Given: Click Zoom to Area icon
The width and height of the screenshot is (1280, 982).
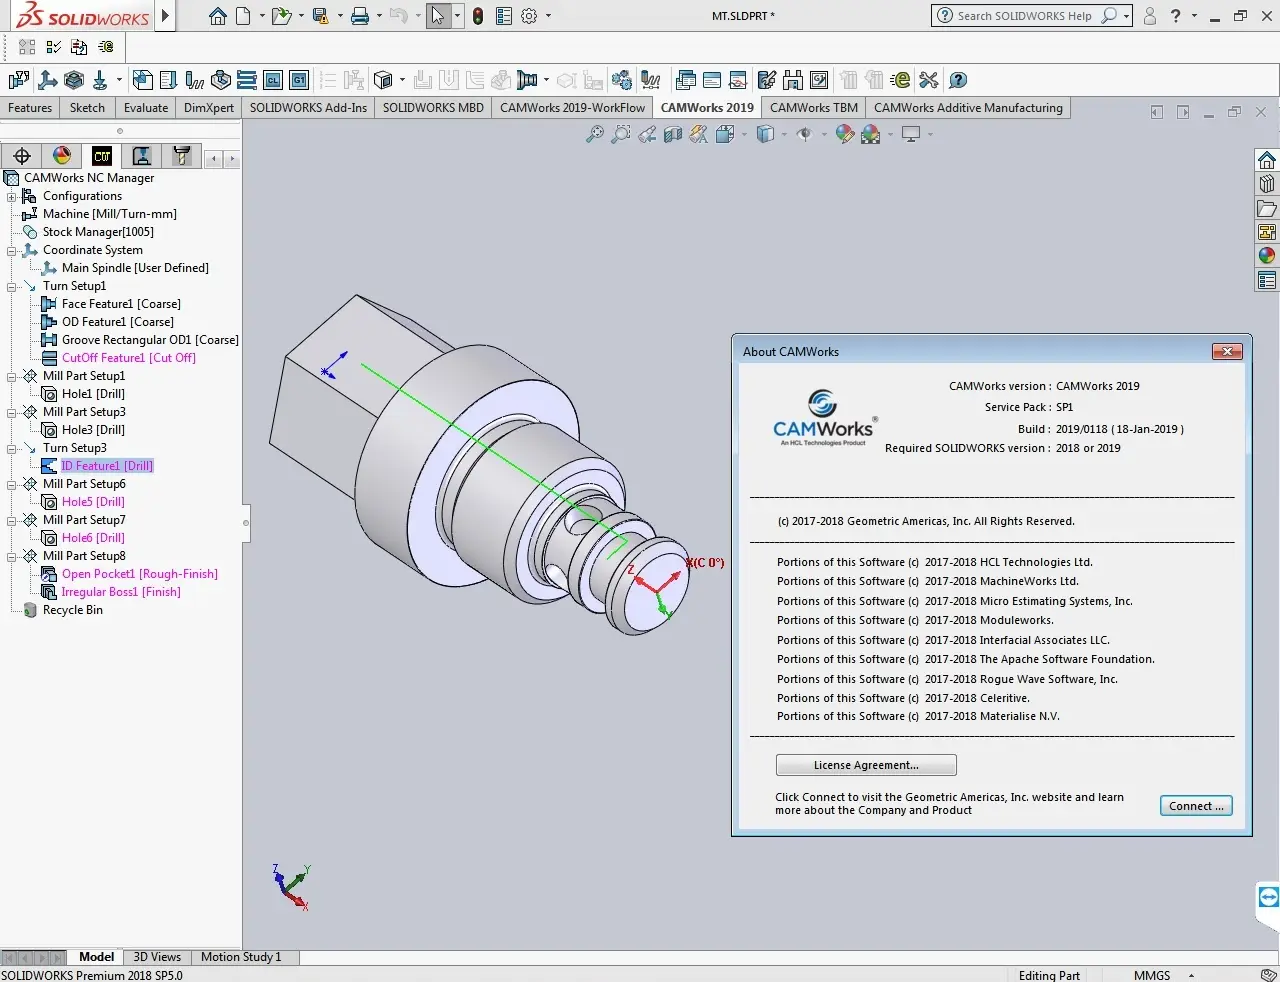Looking at the screenshot, I should coord(621,134).
